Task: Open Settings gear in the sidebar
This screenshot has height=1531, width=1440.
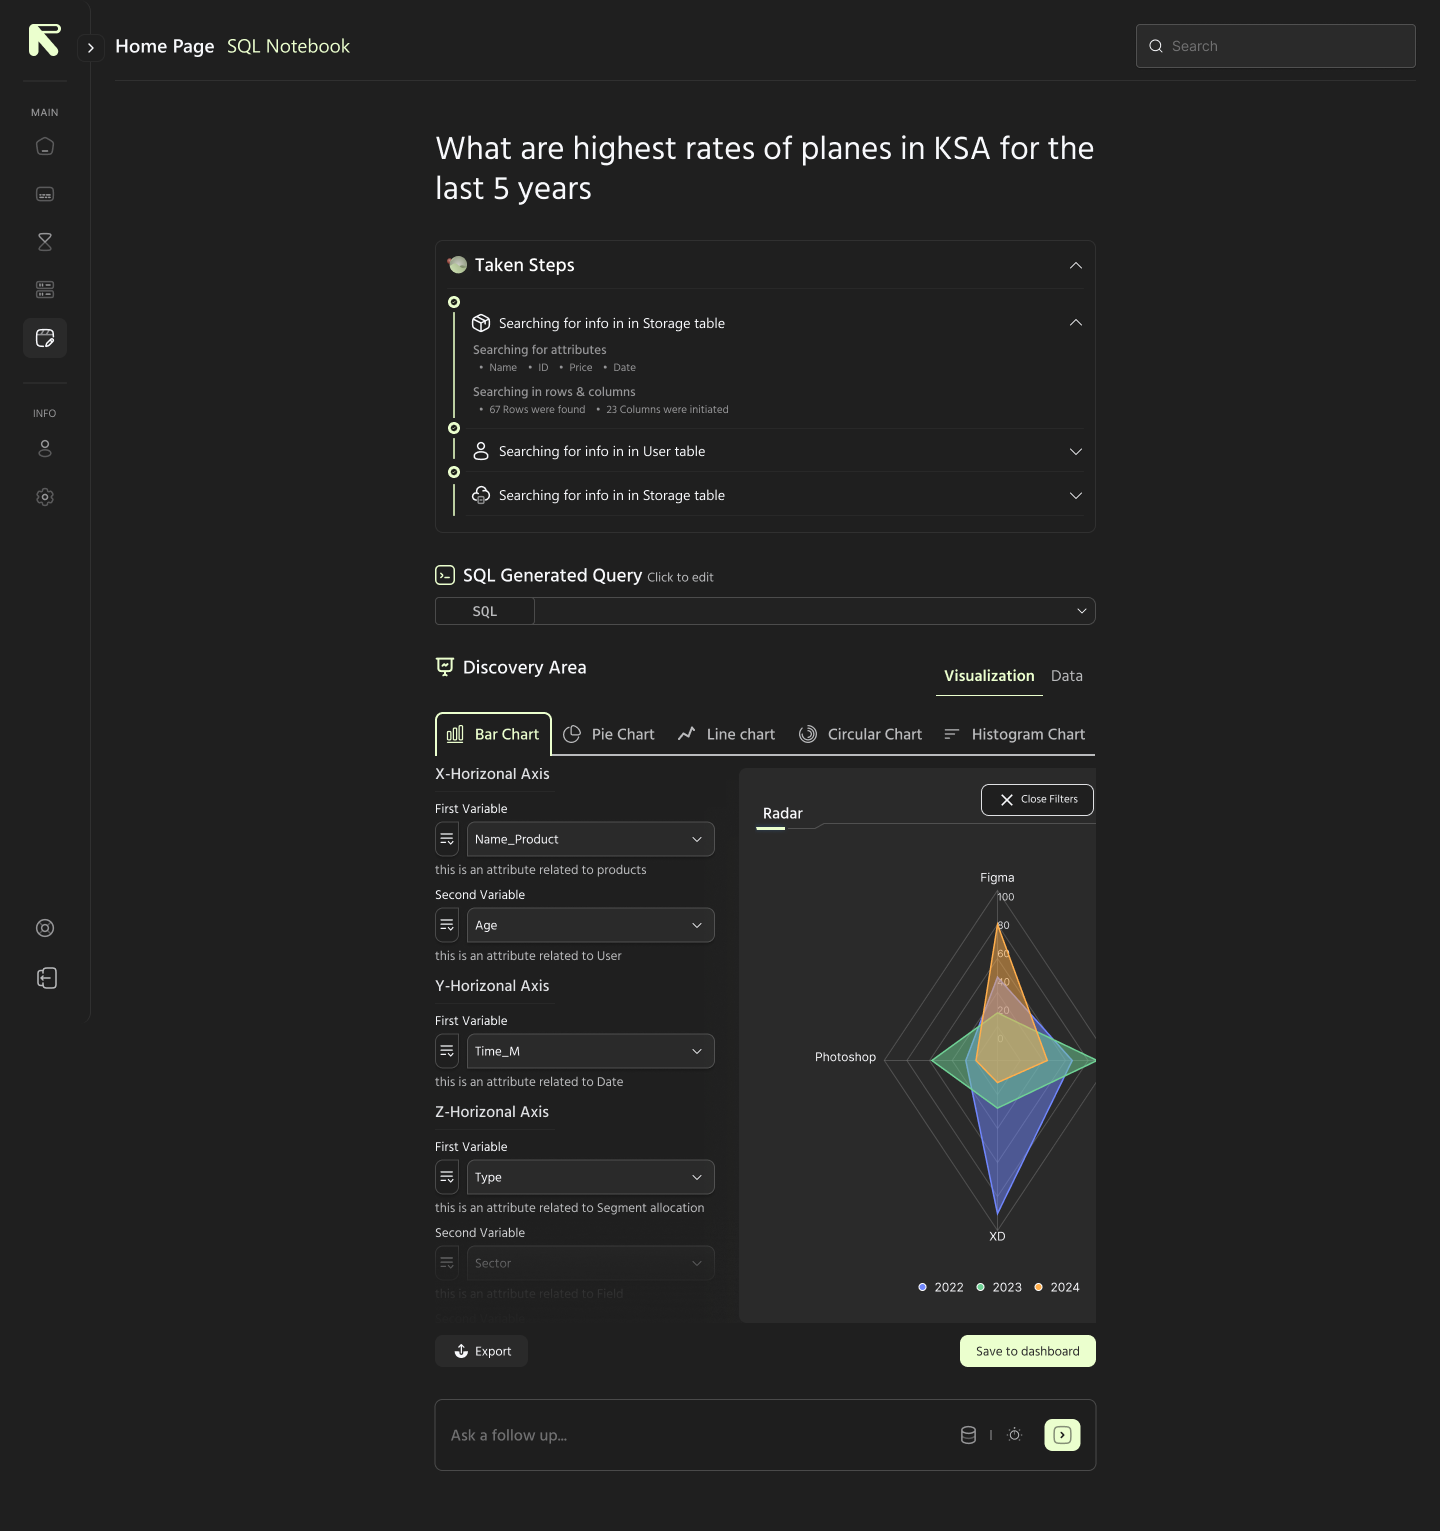Action: (x=44, y=497)
